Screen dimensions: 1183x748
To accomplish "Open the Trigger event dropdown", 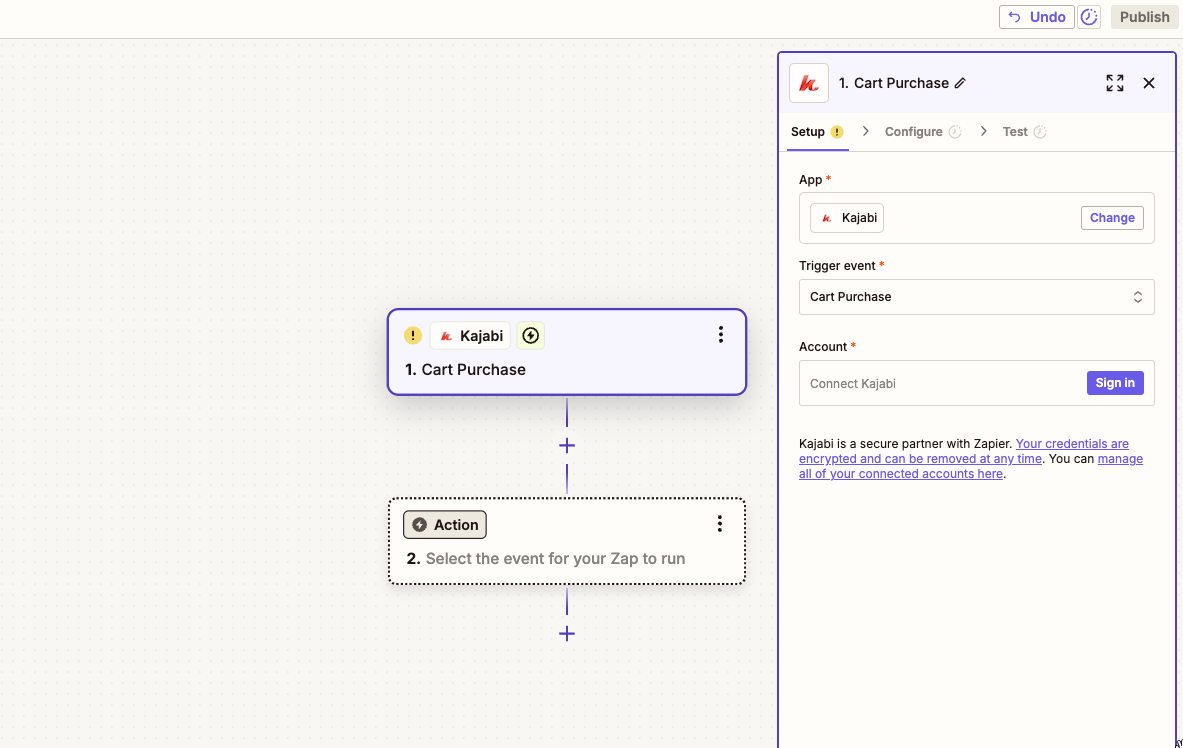I will tap(976, 296).
